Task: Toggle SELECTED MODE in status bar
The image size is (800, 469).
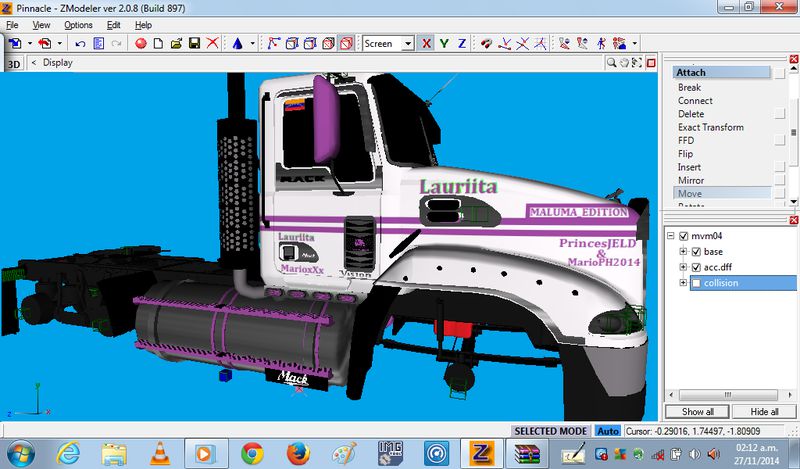Action: click(550, 431)
